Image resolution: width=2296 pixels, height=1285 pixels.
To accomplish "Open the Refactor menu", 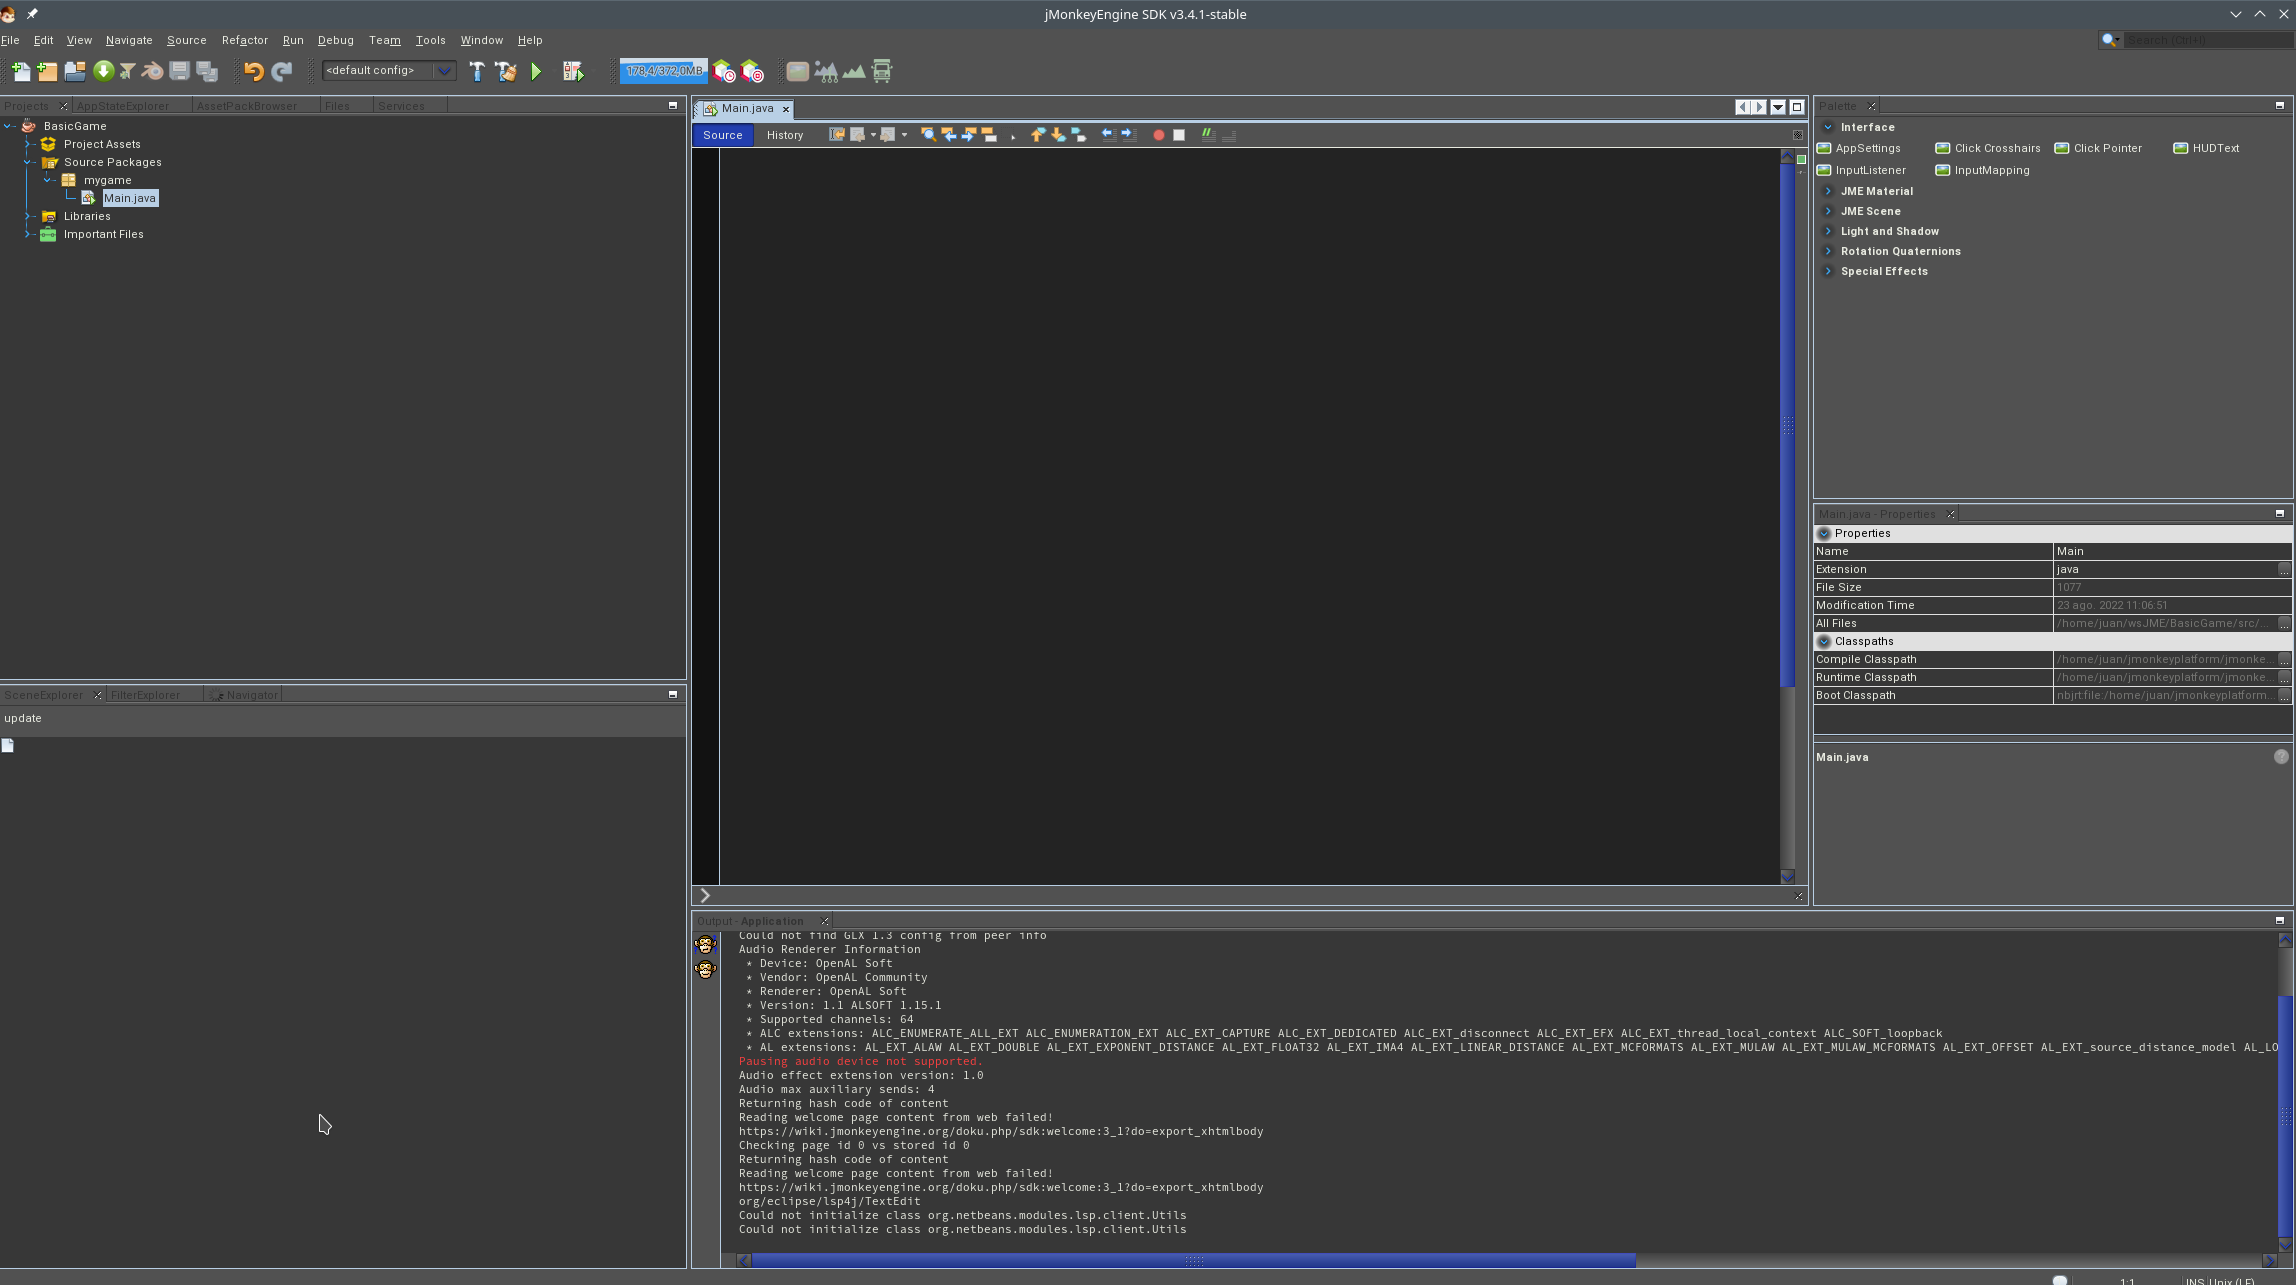I will click(x=245, y=40).
